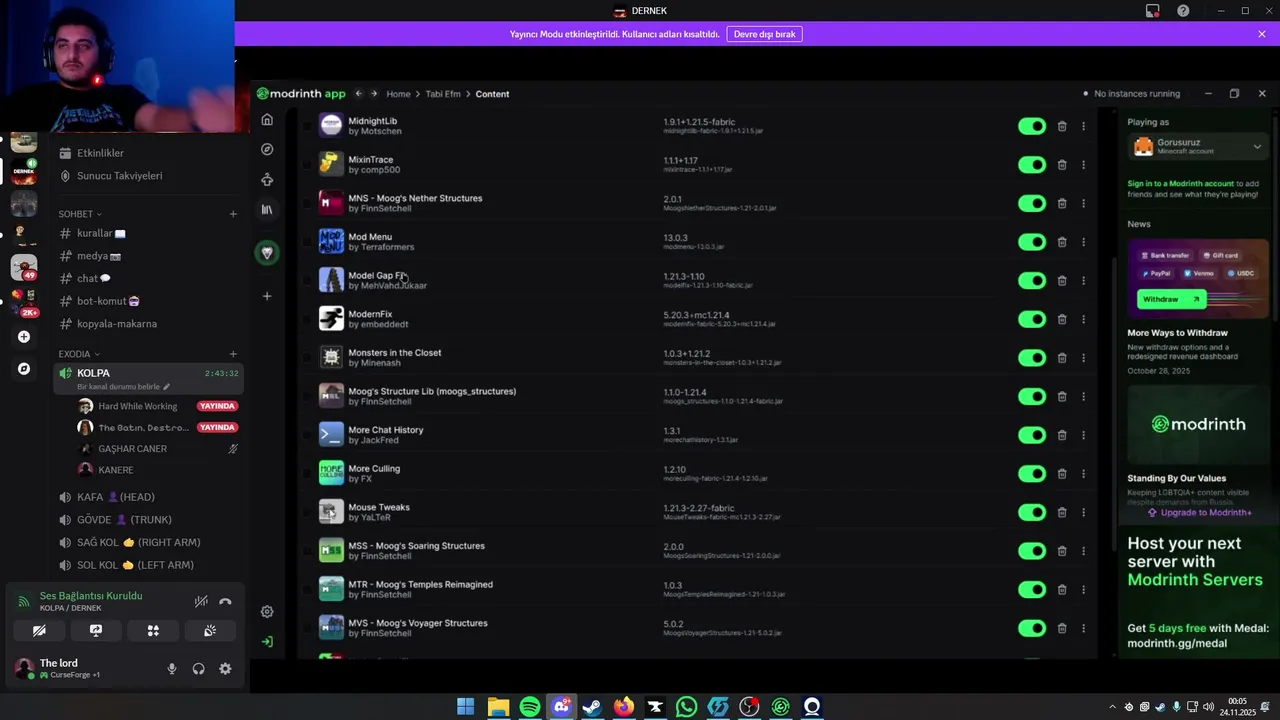Collapse the EXODIA channel category

tap(79, 354)
